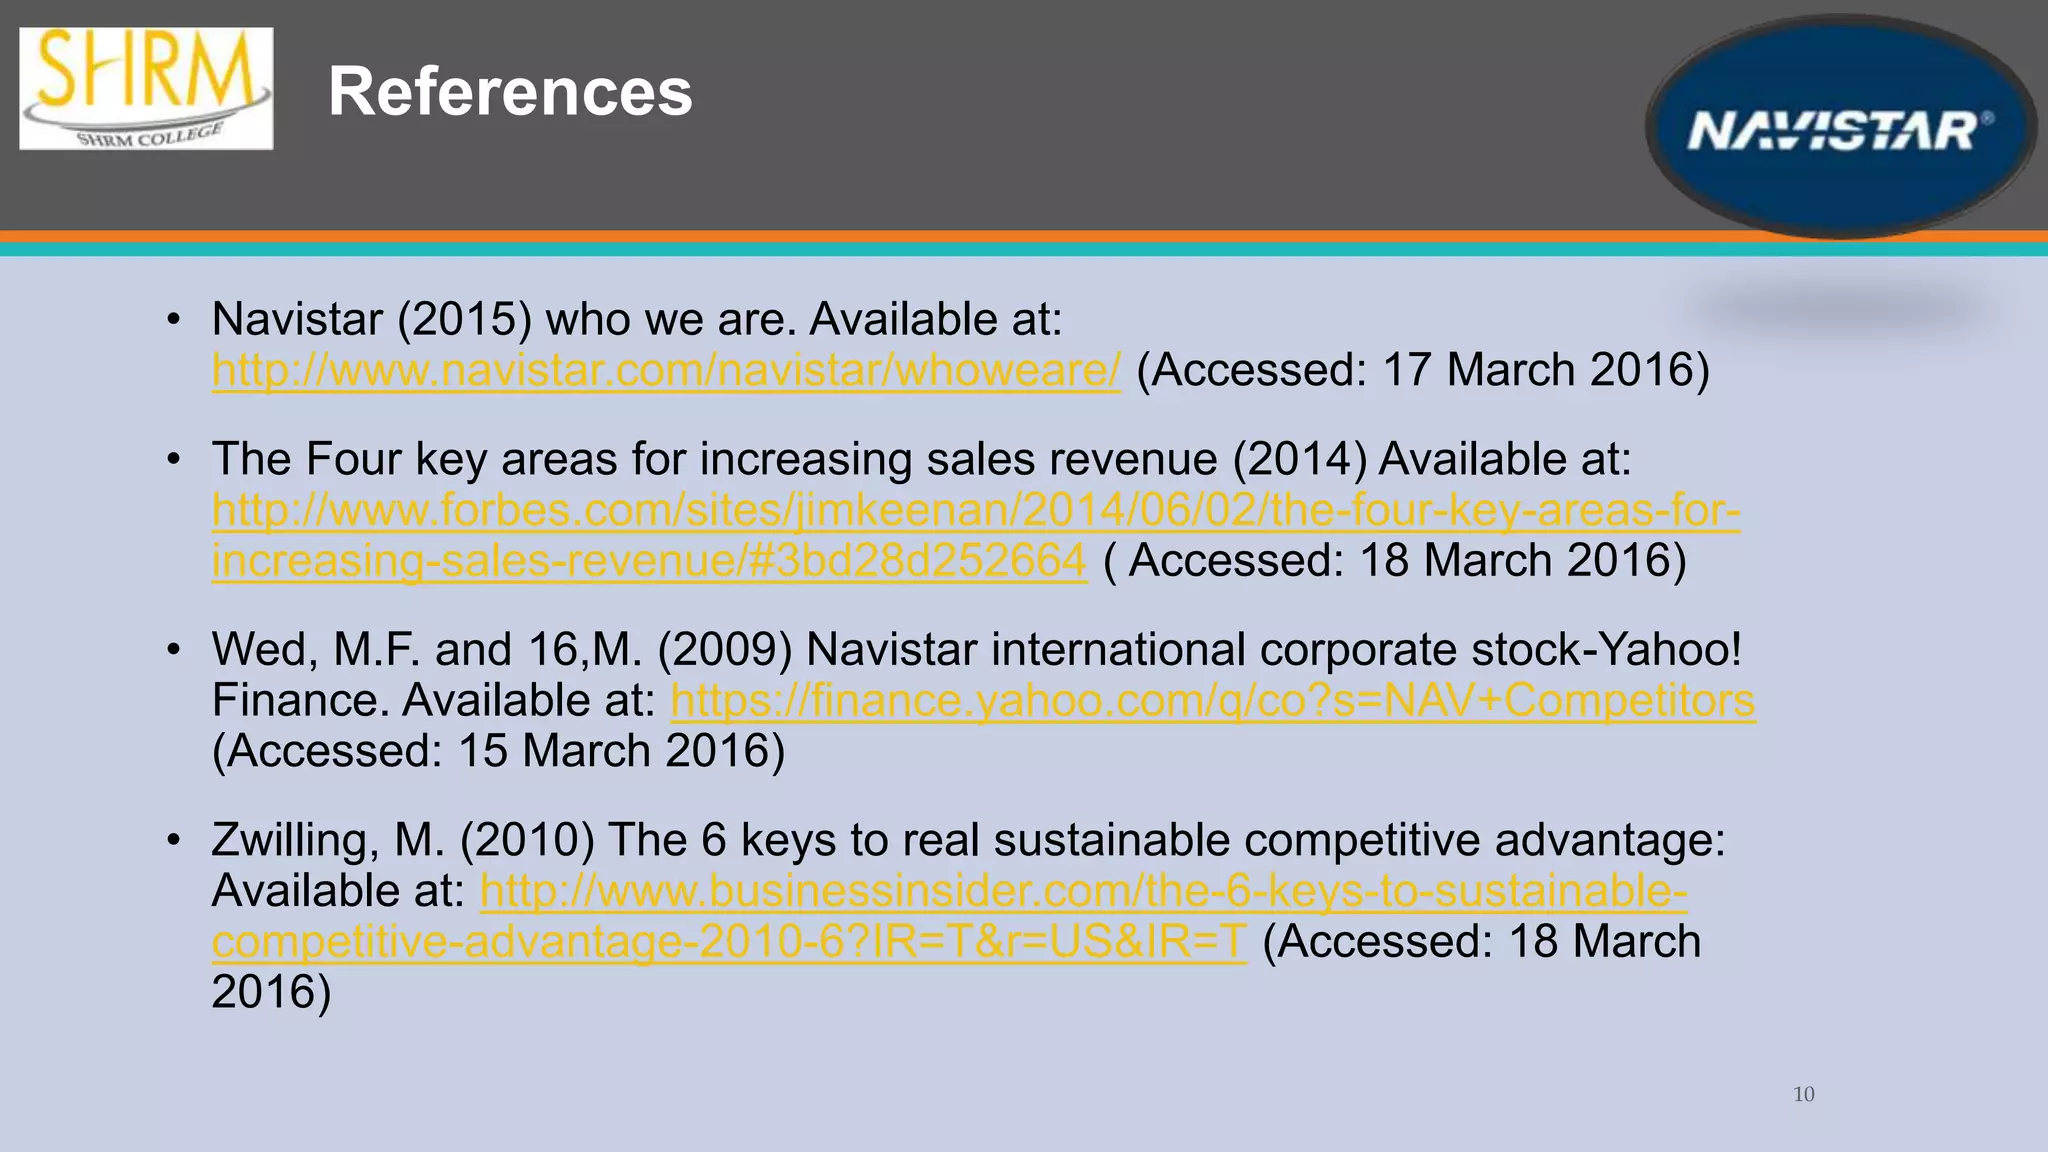Open the finance.yahoo.com NAV Competitors link
This screenshot has height=1152, width=2048.
tap(1212, 700)
